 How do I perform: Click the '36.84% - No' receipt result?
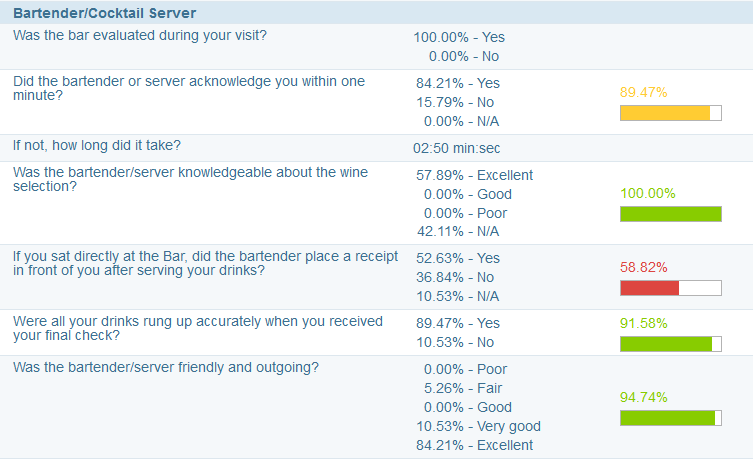click(463, 277)
